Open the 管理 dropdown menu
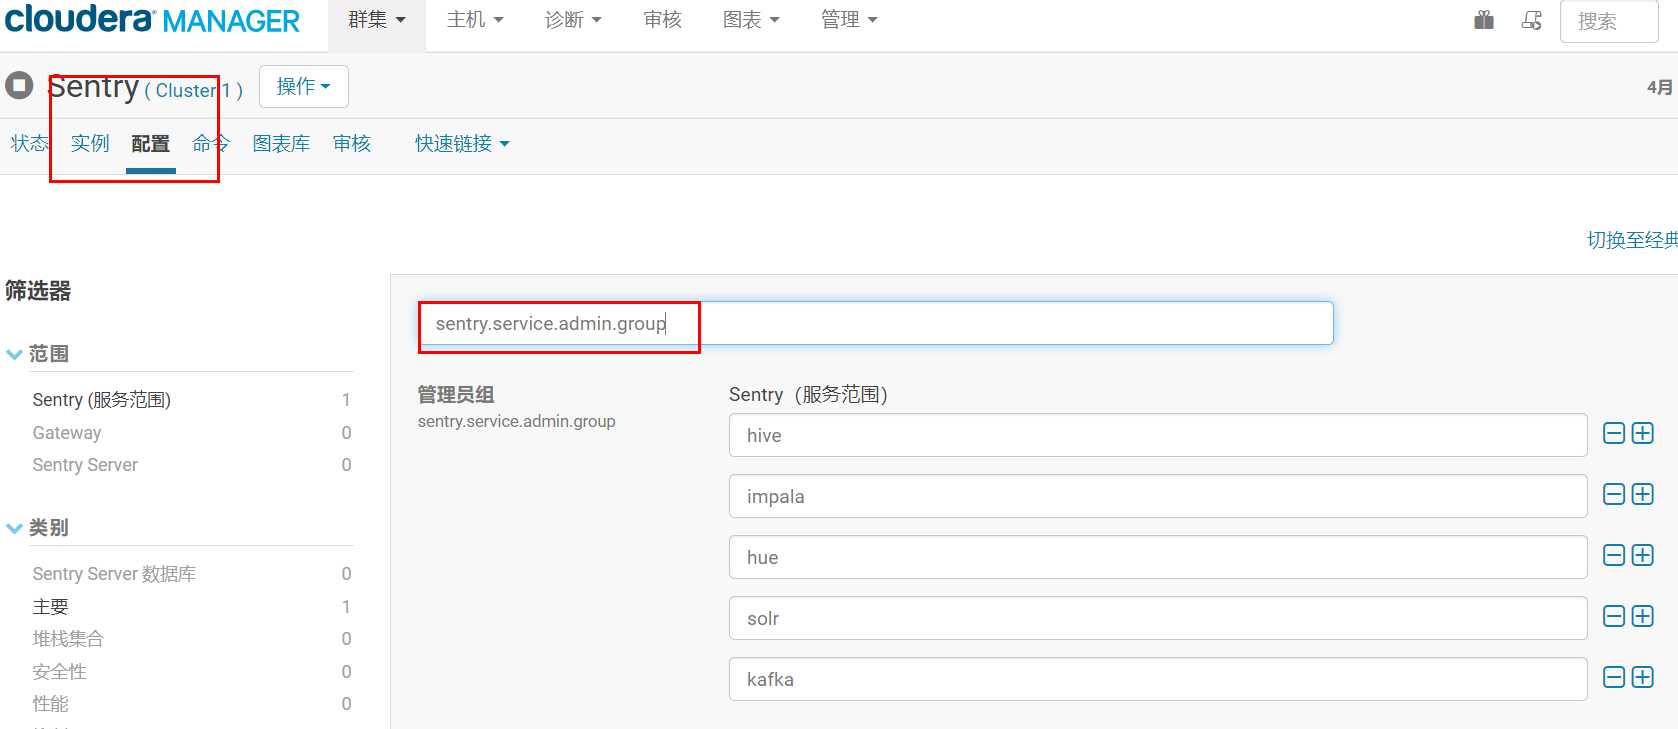 (x=849, y=20)
